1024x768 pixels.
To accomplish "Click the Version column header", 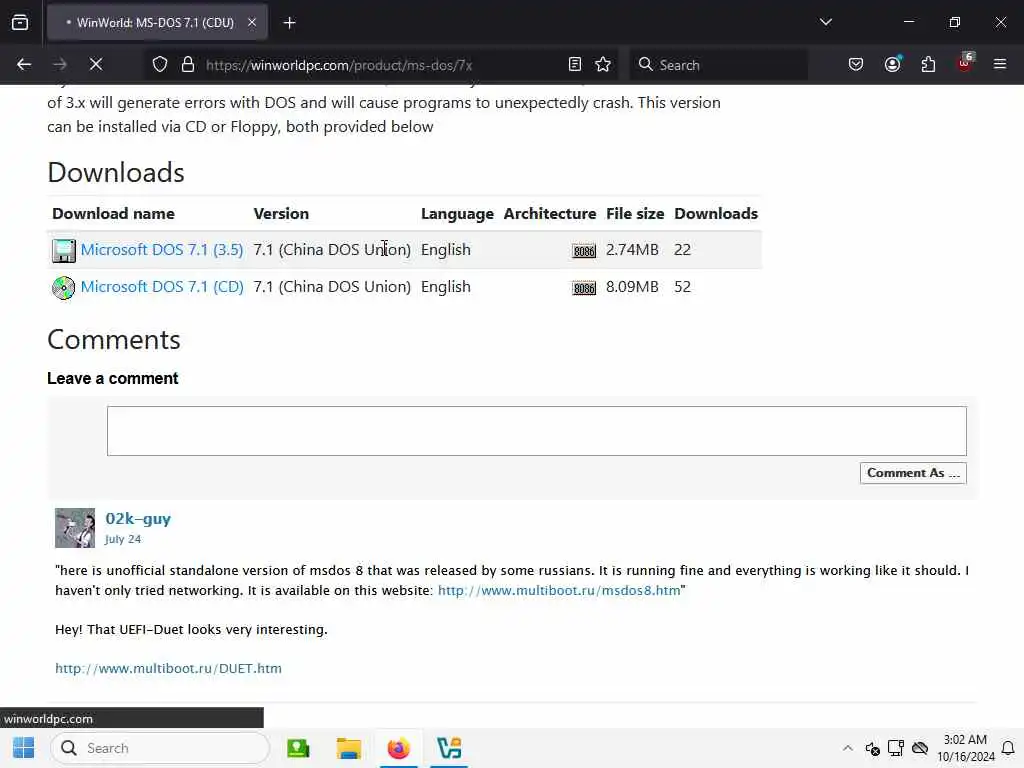I will pyautogui.click(x=281, y=214).
